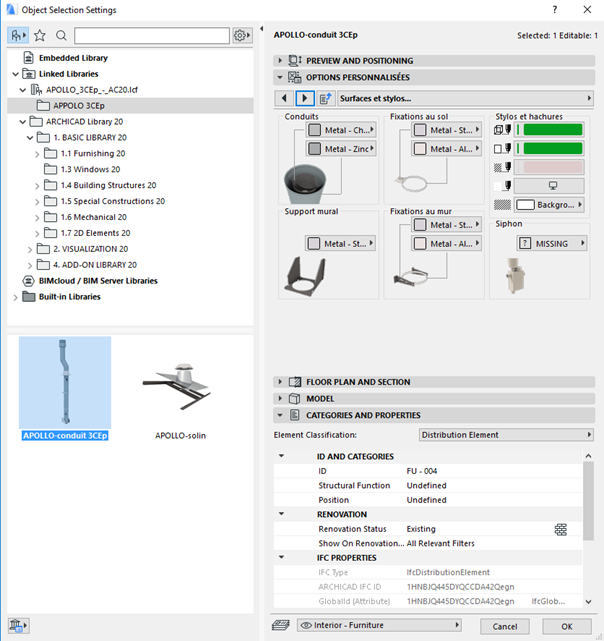
Task: Click the folder view mode icon
Action: [x=19, y=35]
